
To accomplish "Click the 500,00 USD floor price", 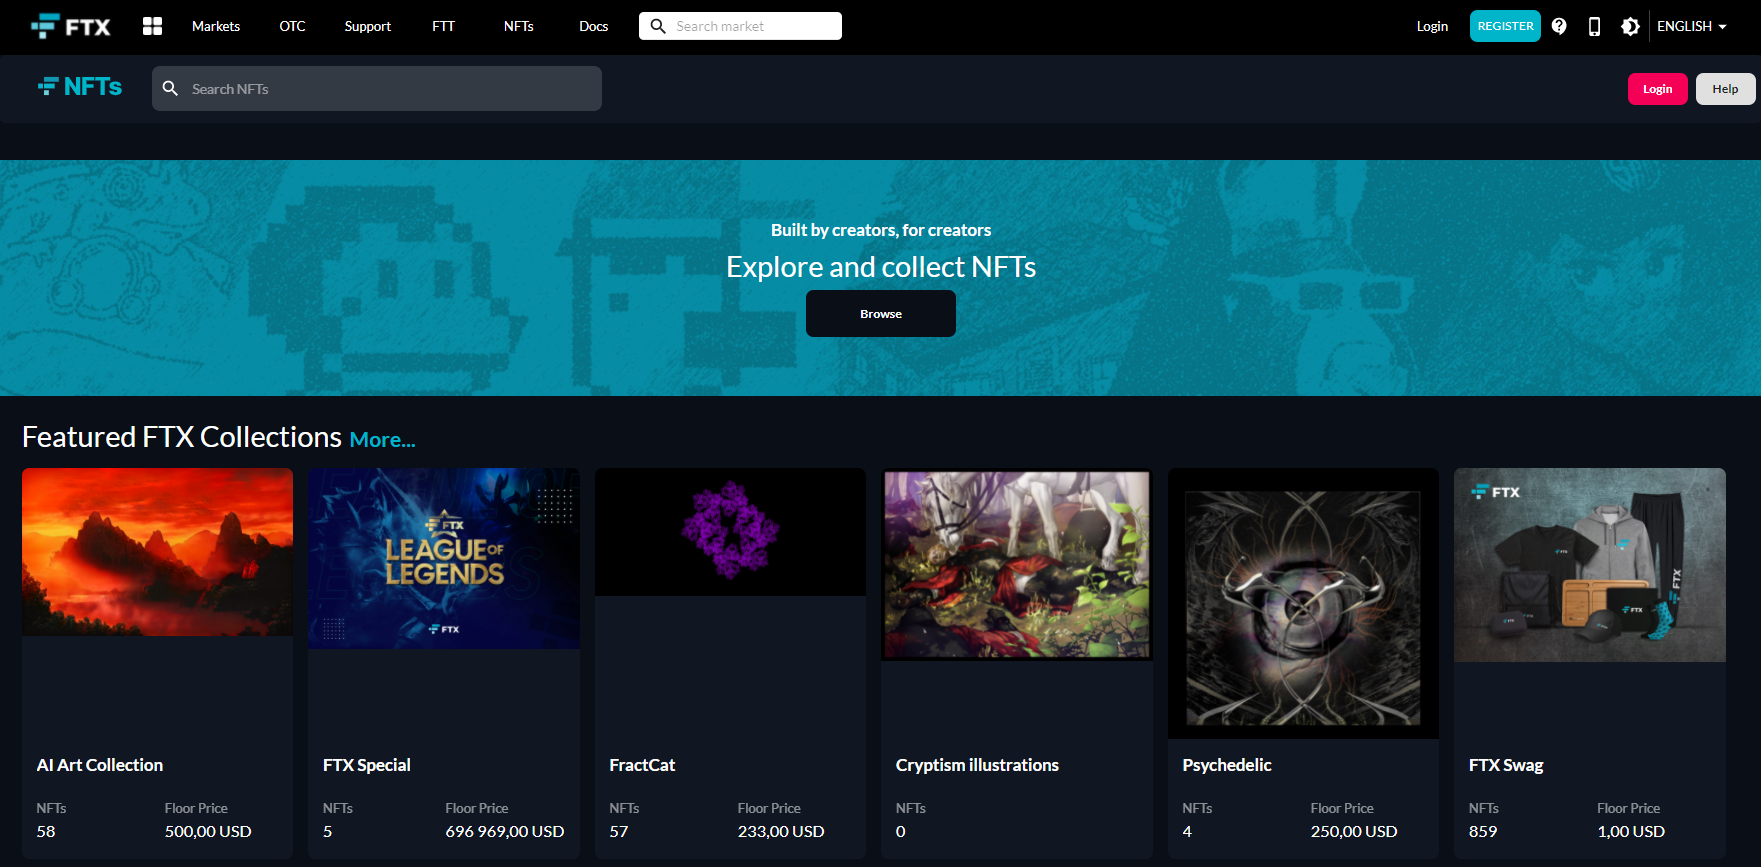I will [x=208, y=831].
